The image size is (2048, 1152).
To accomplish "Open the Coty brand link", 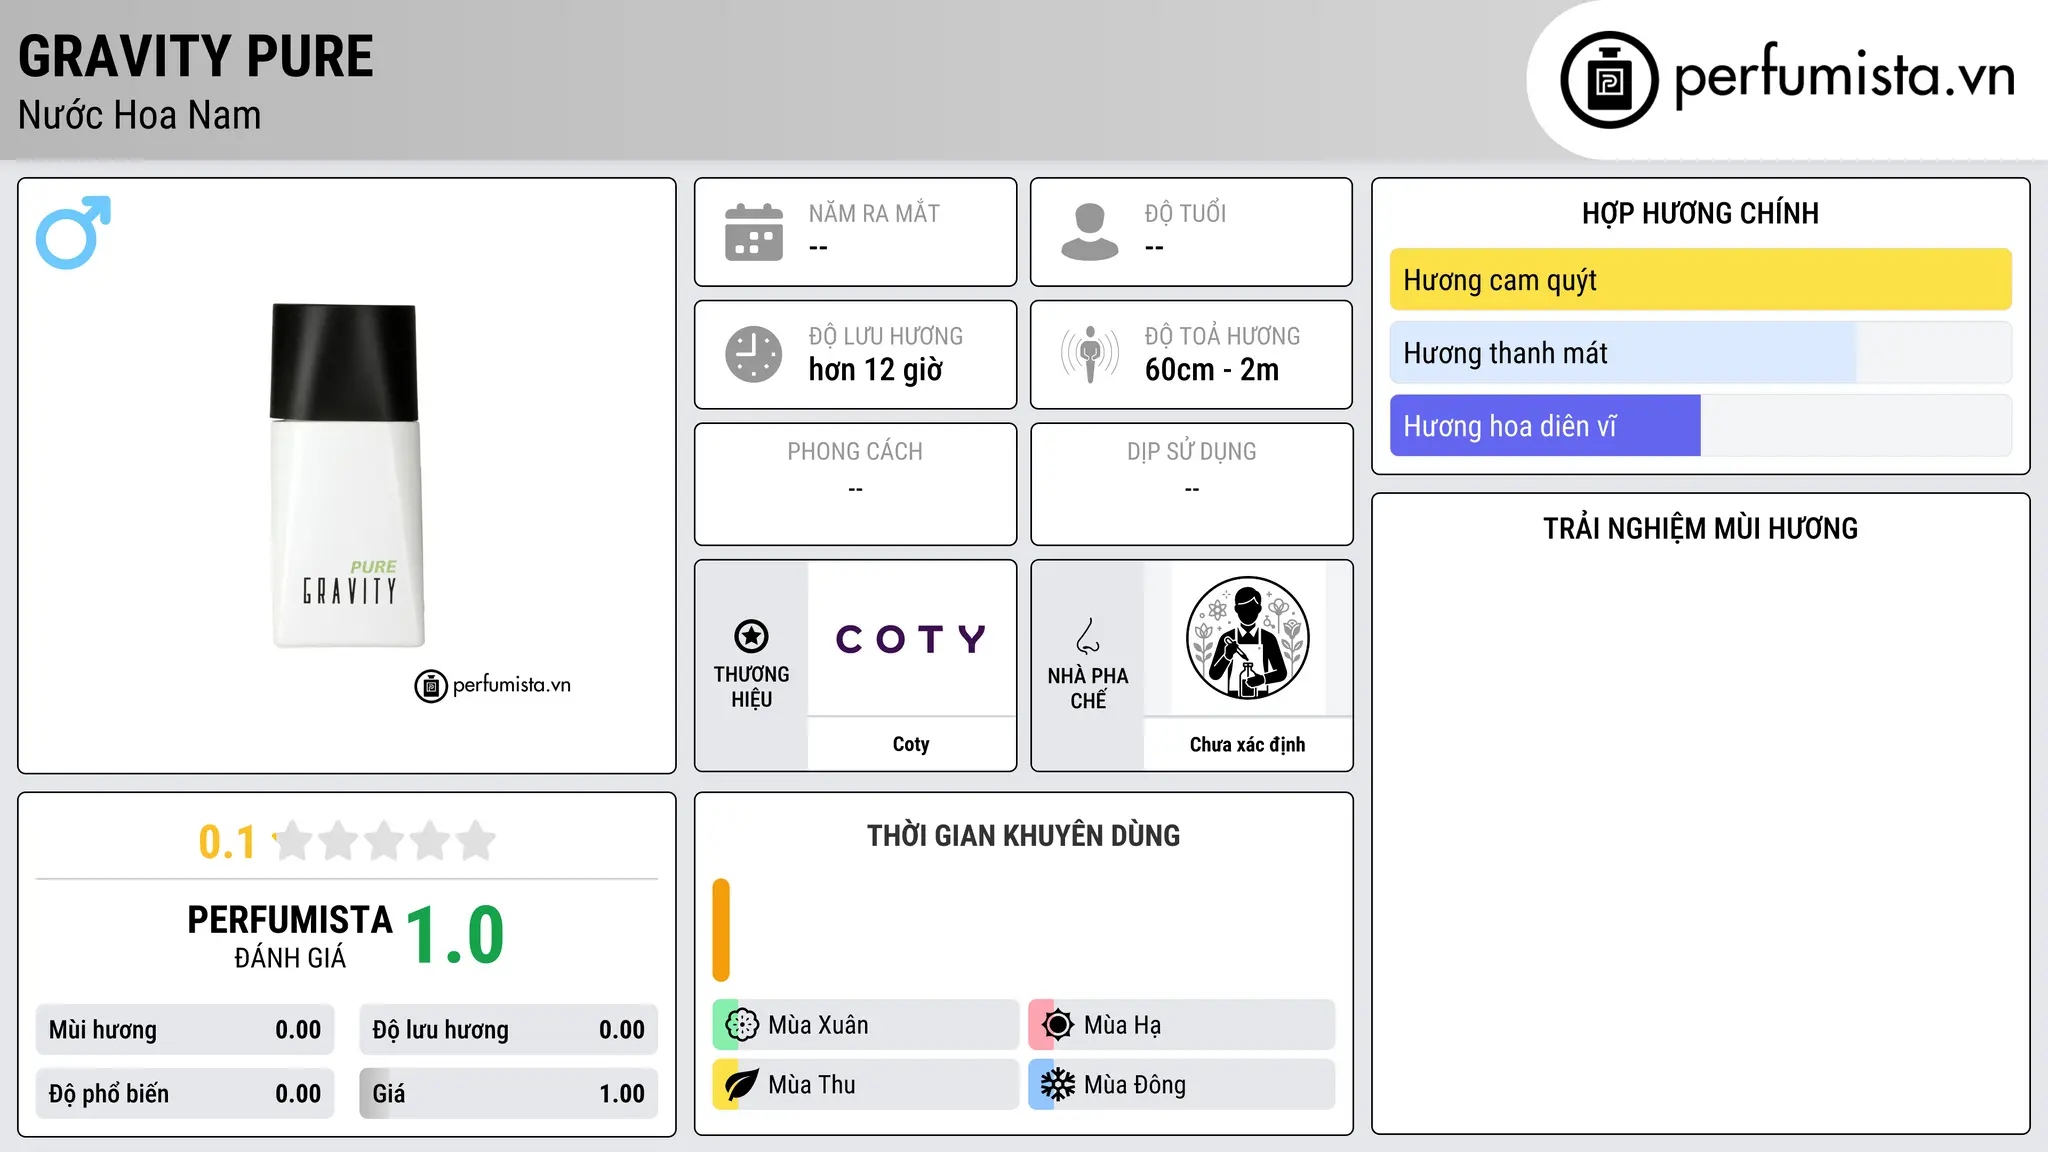I will point(911,744).
